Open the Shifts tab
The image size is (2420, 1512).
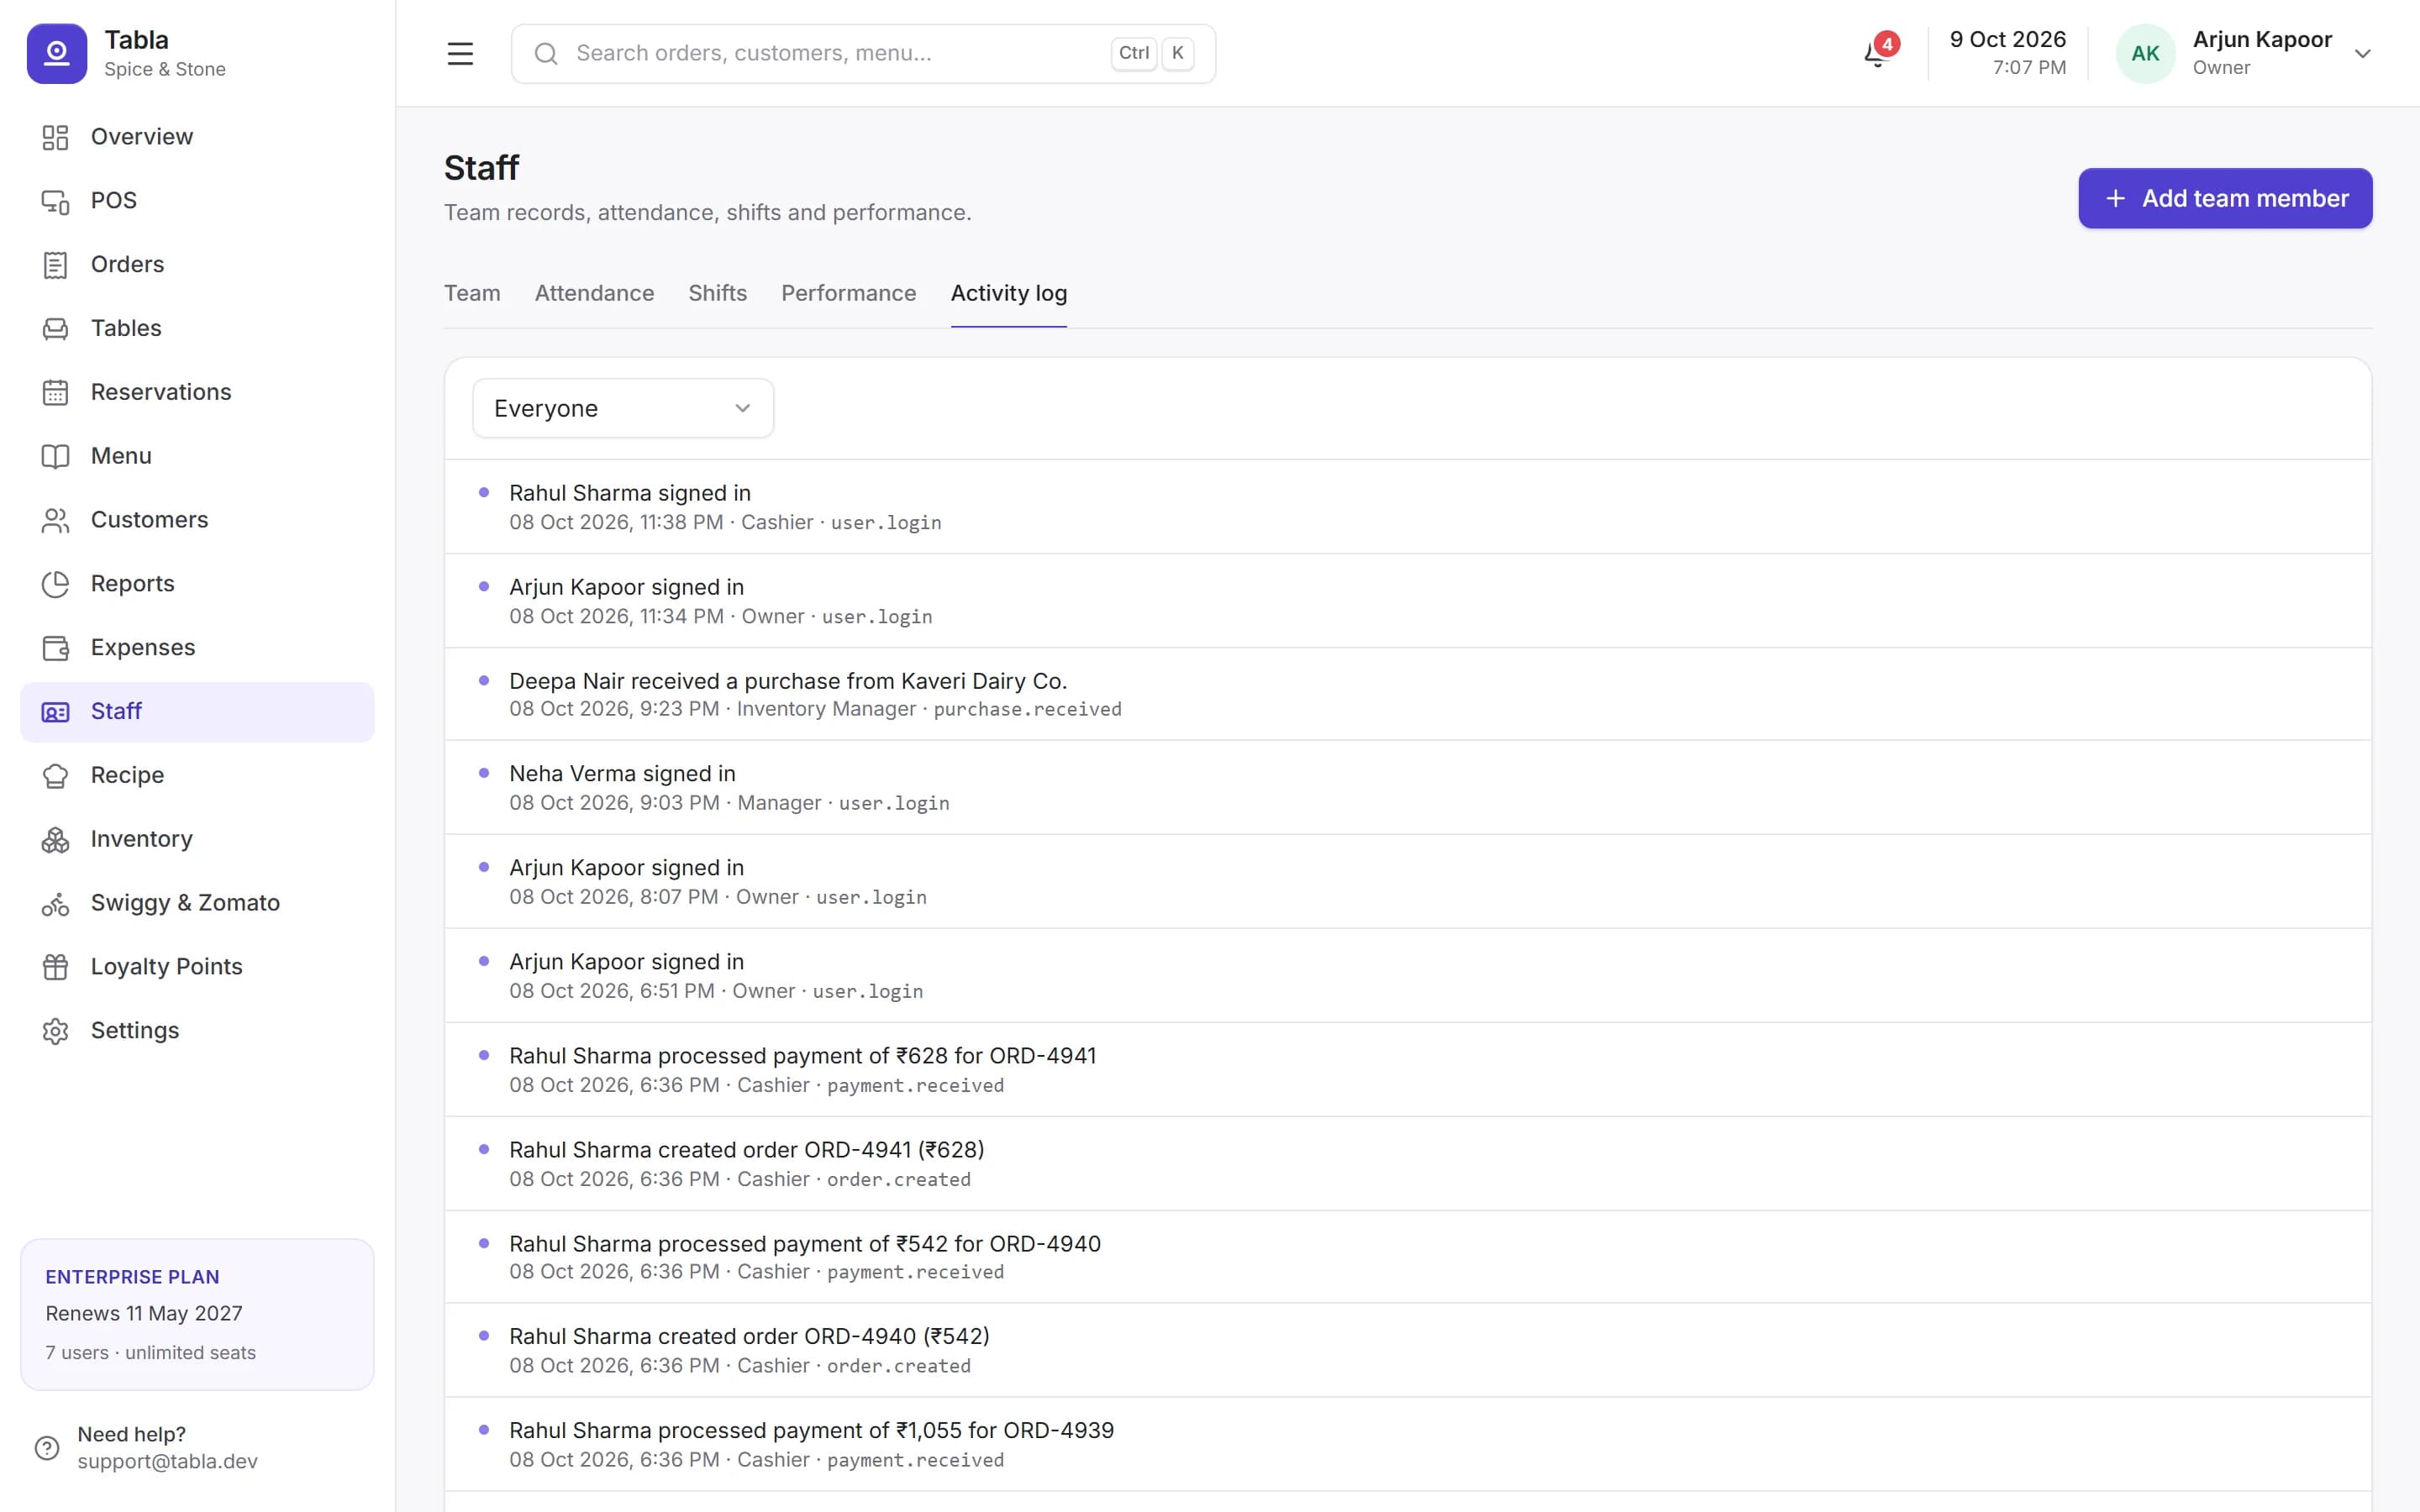coord(717,293)
